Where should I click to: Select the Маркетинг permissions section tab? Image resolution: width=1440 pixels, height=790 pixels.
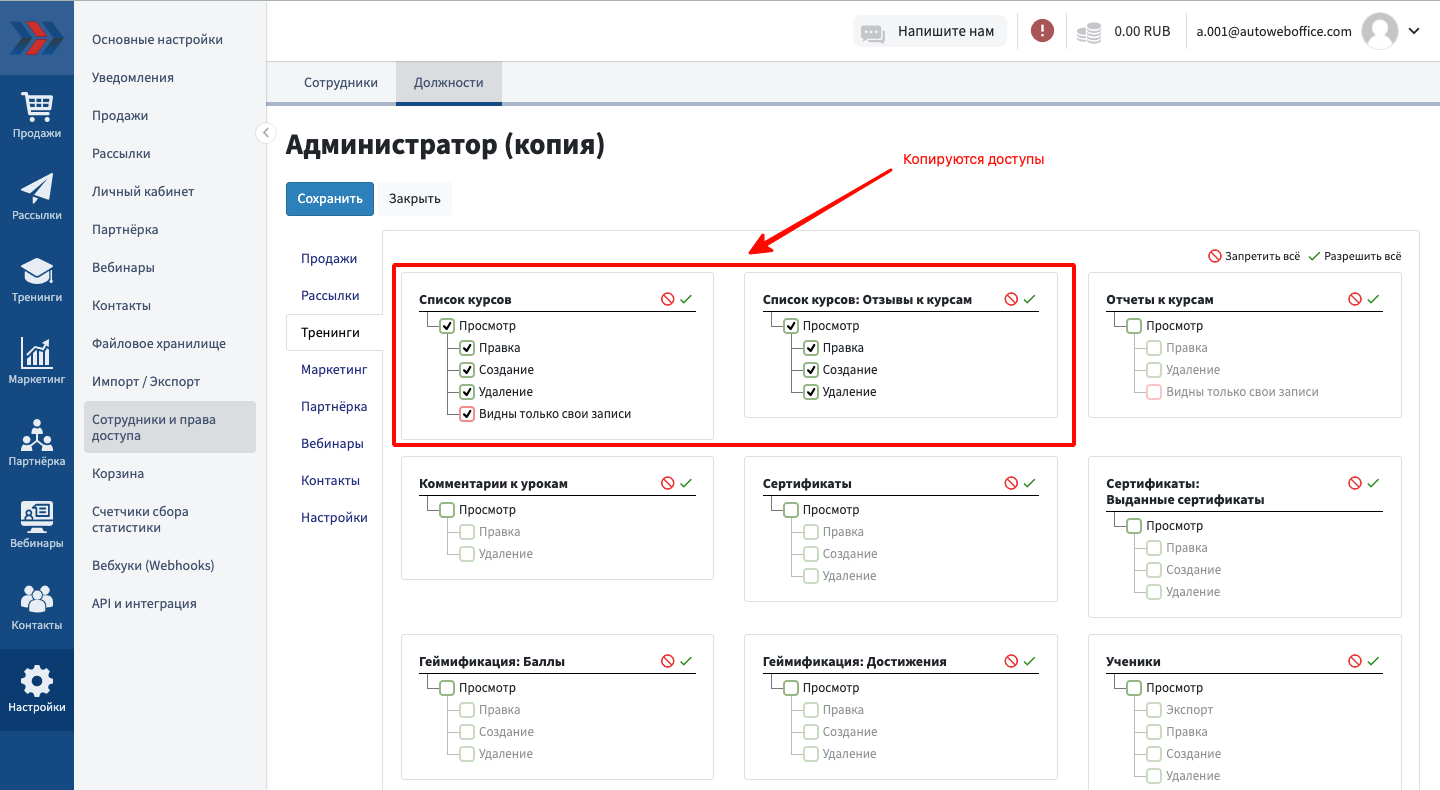point(334,370)
